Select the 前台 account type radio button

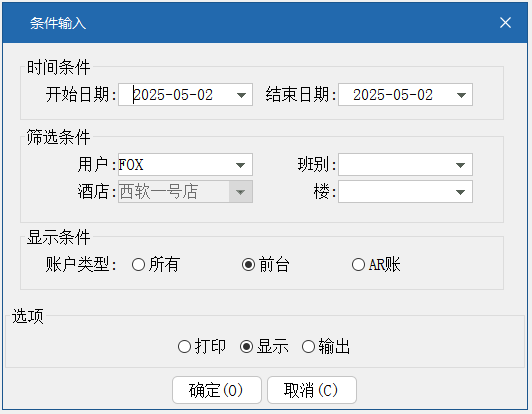click(248, 265)
